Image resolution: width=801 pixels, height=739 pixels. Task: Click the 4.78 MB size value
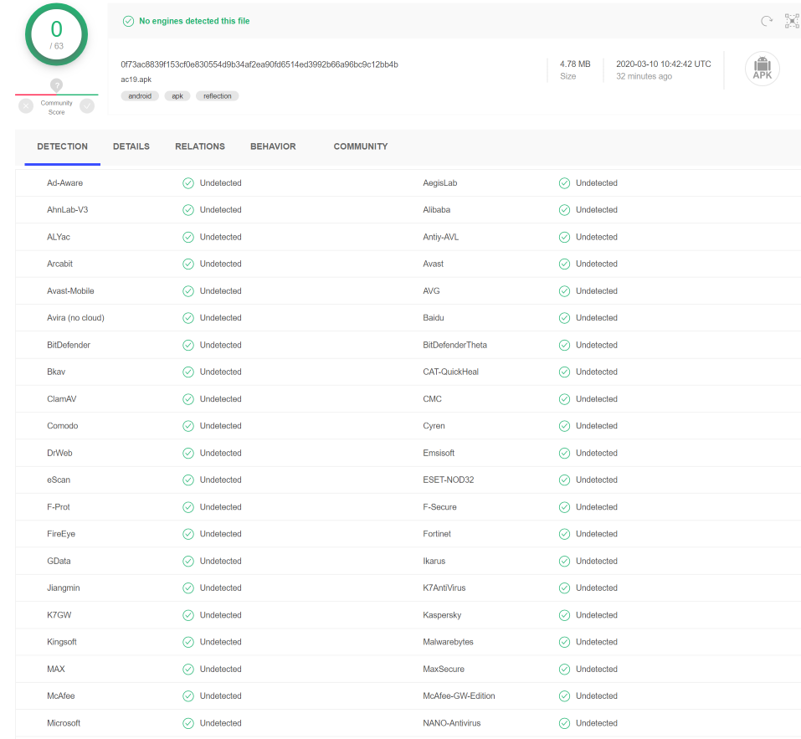click(x=575, y=64)
